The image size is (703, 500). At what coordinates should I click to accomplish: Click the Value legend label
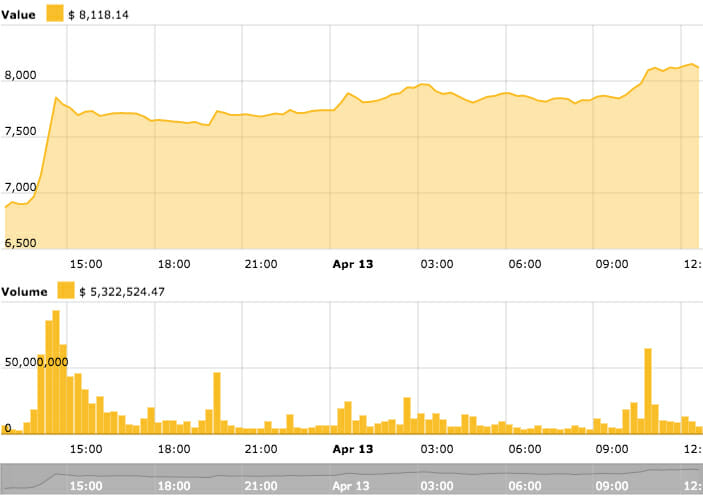pyautogui.click(x=18, y=14)
